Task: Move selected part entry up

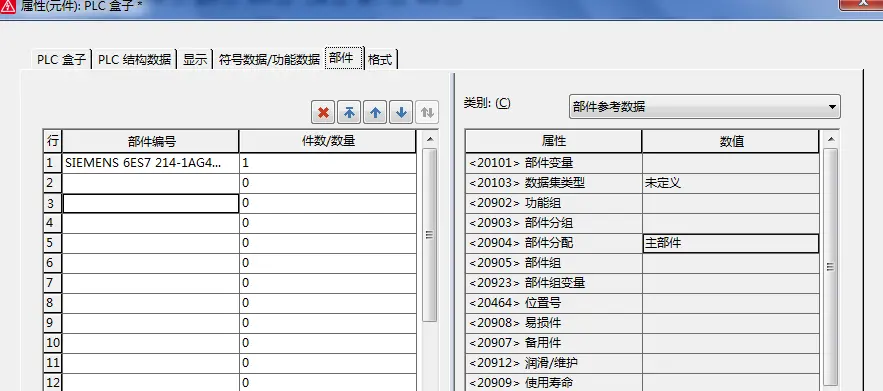Action: pyautogui.click(x=375, y=113)
